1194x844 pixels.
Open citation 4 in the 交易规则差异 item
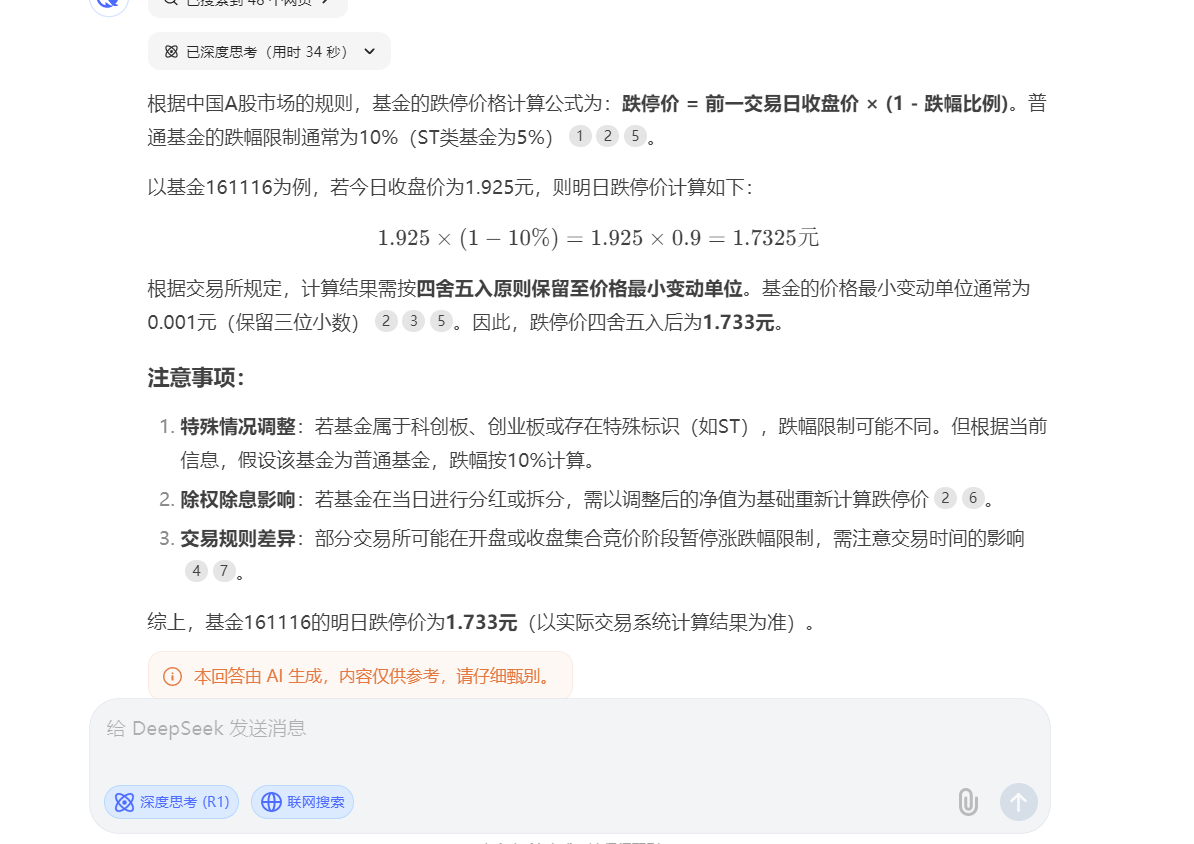[196, 571]
